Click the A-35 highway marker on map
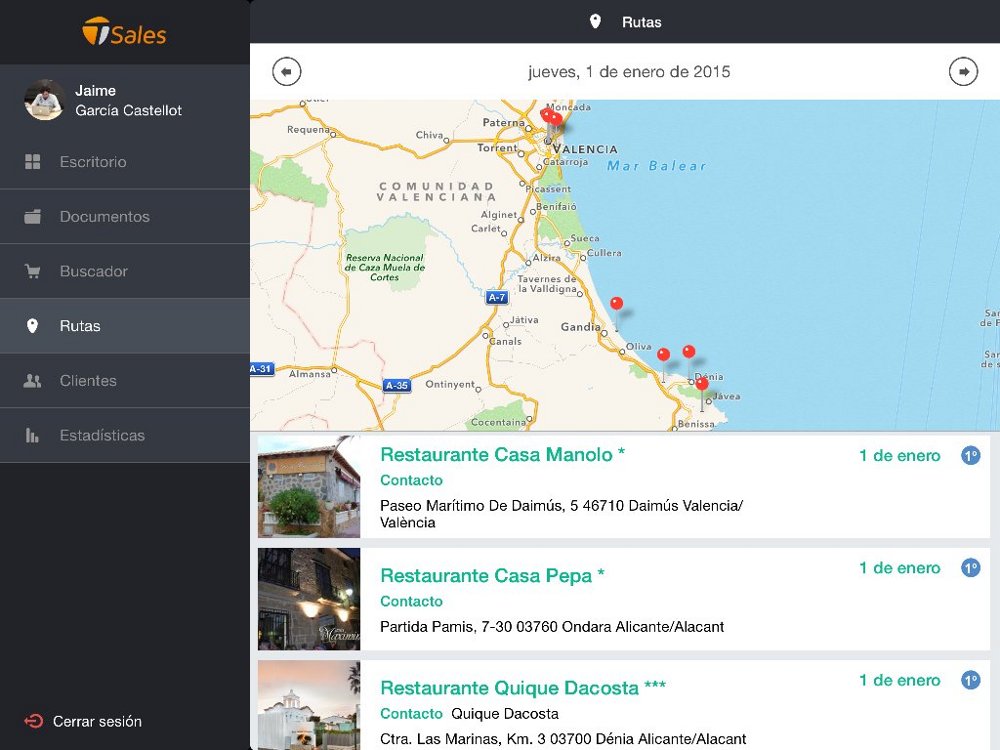 pos(397,385)
